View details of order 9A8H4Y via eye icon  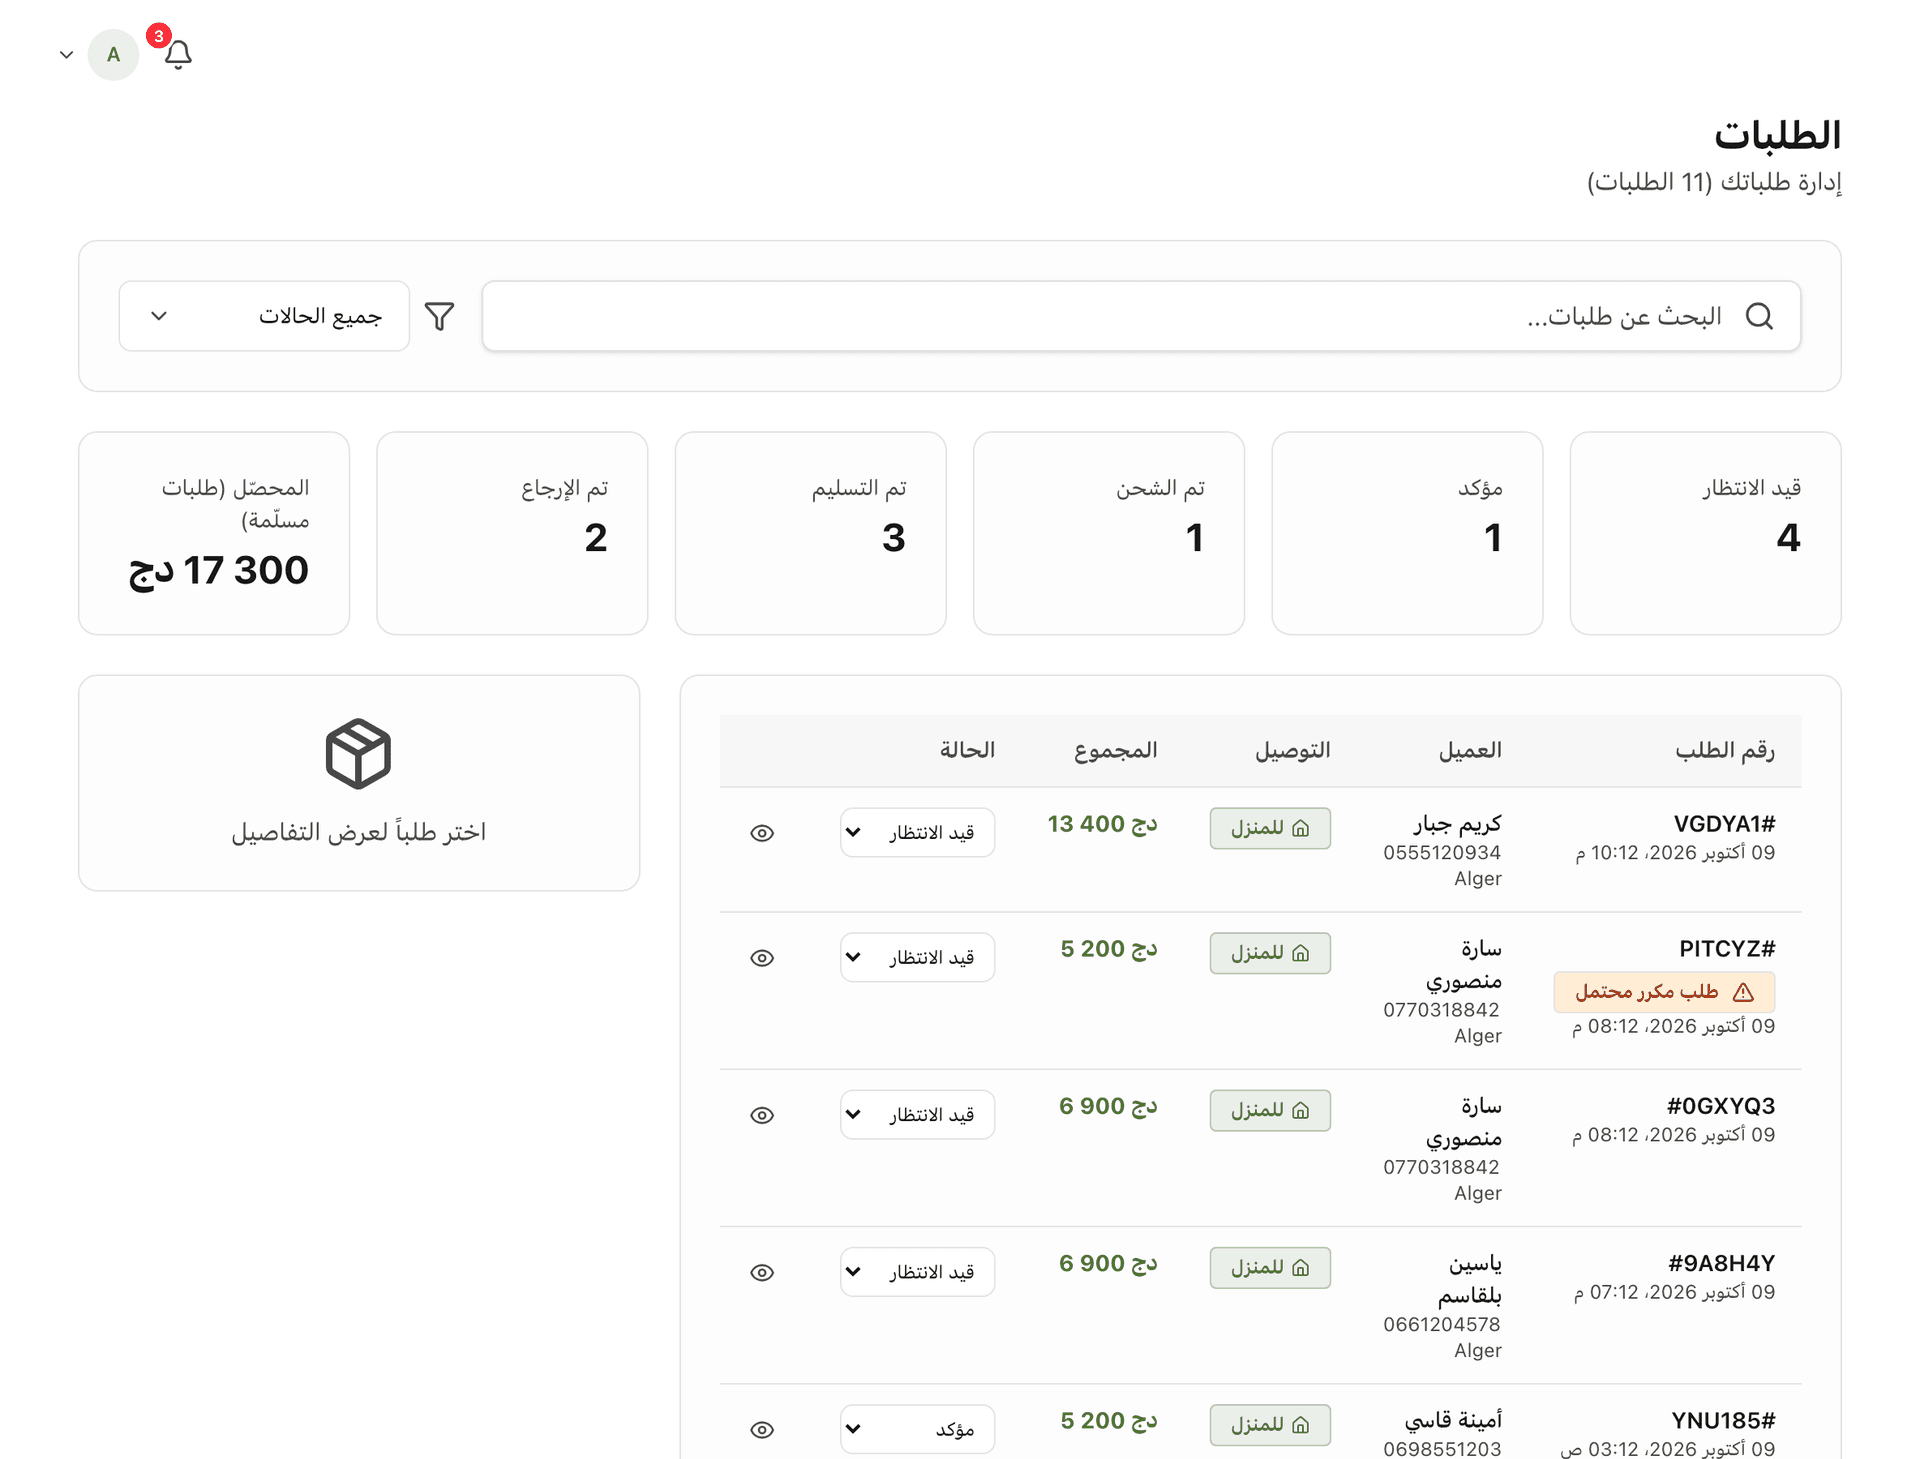coord(762,1272)
